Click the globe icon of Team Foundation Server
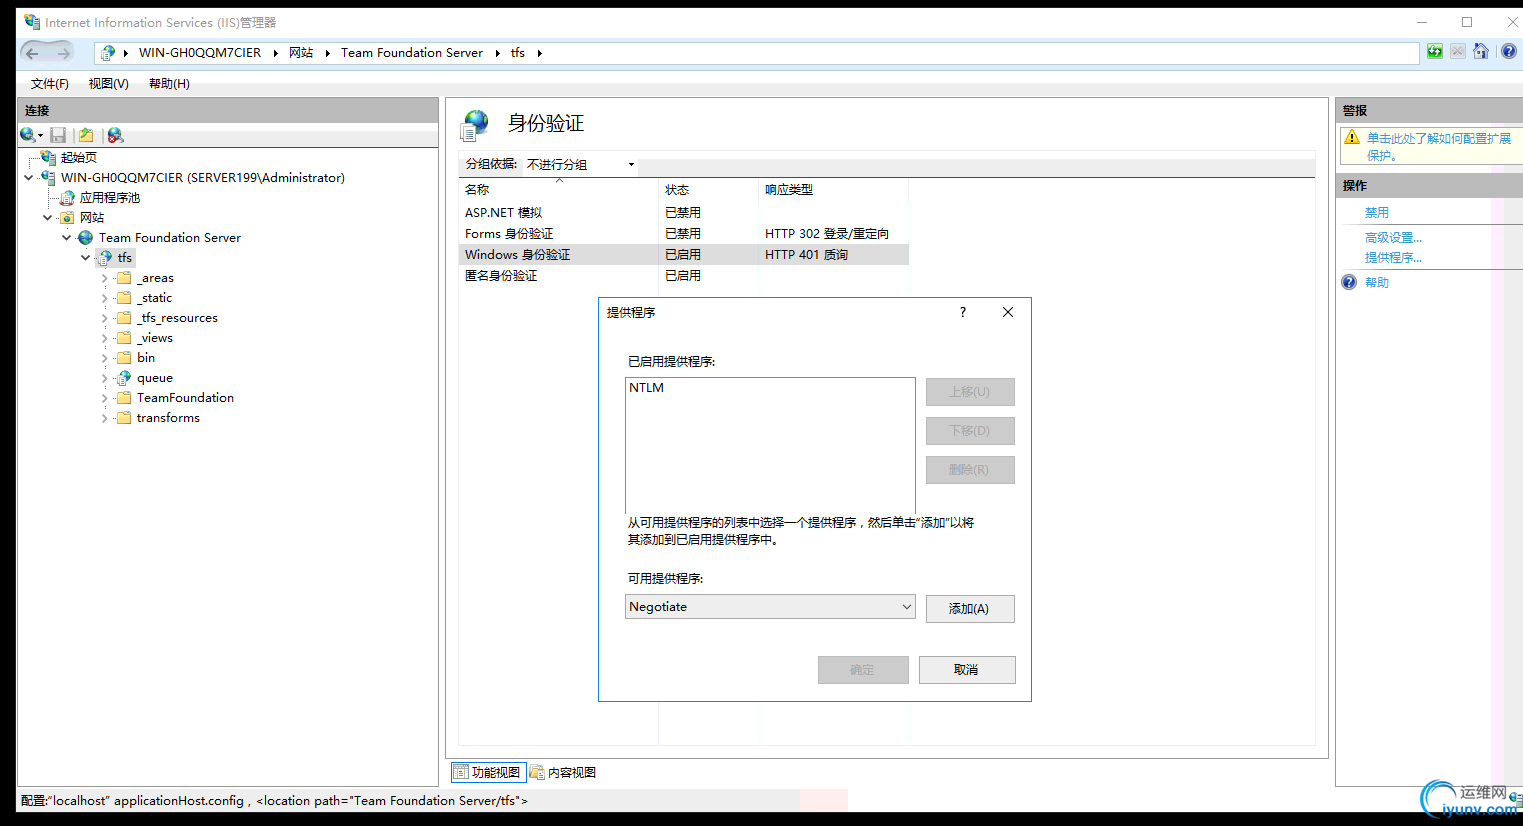Image resolution: width=1523 pixels, height=826 pixels. click(86, 238)
